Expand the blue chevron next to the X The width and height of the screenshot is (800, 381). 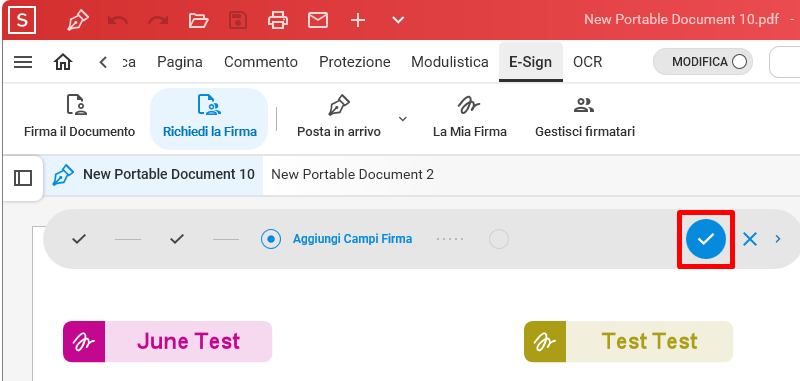(x=778, y=239)
